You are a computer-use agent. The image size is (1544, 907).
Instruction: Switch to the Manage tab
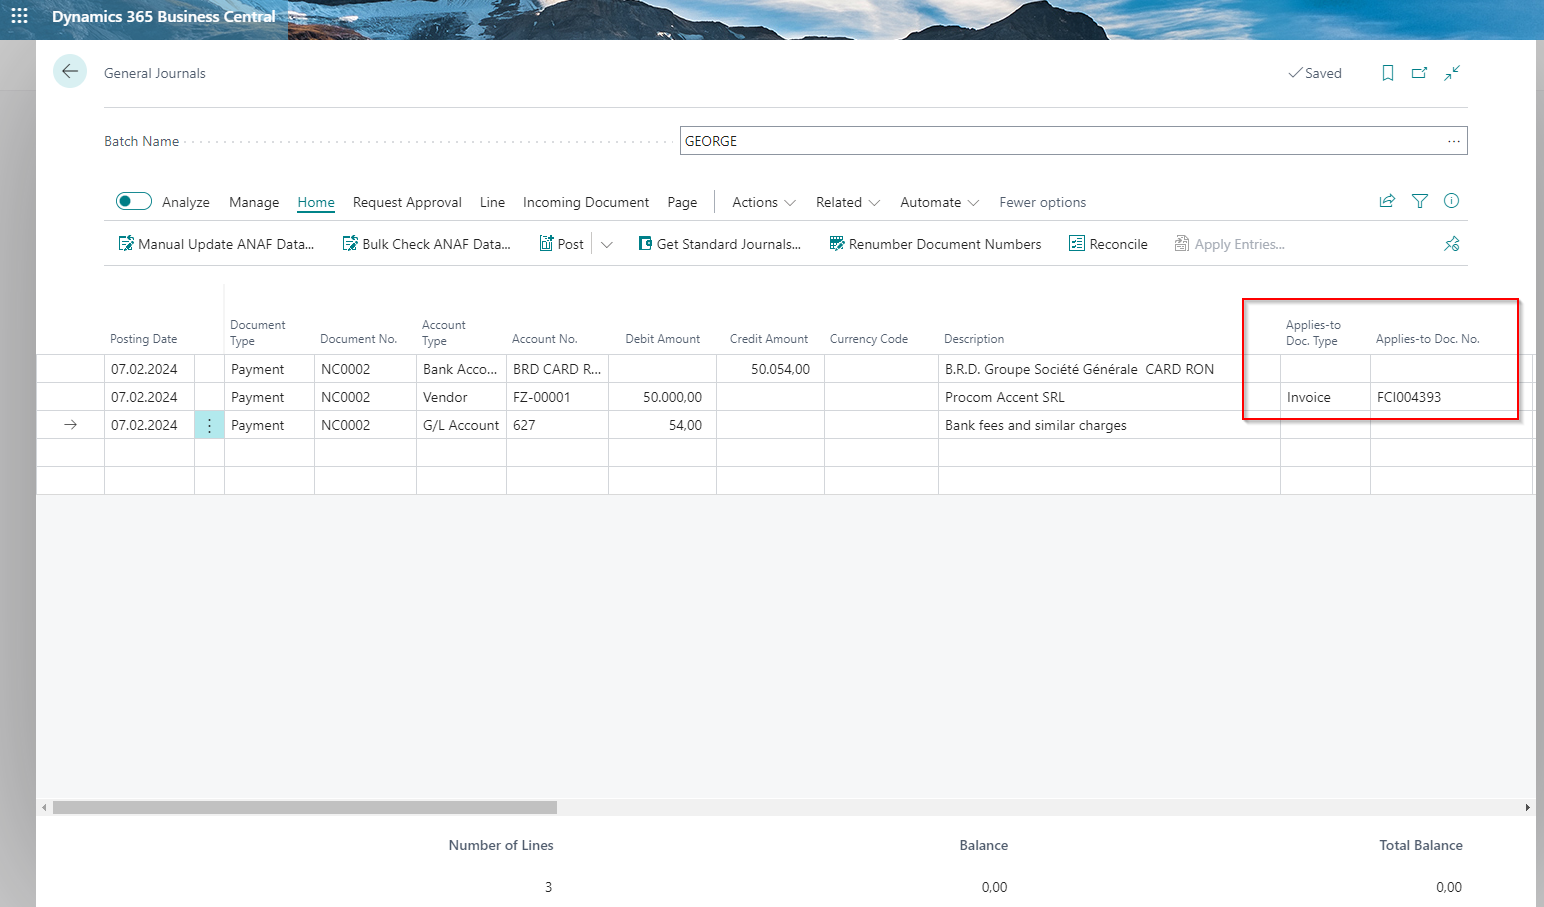pyautogui.click(x=254, y=202)
